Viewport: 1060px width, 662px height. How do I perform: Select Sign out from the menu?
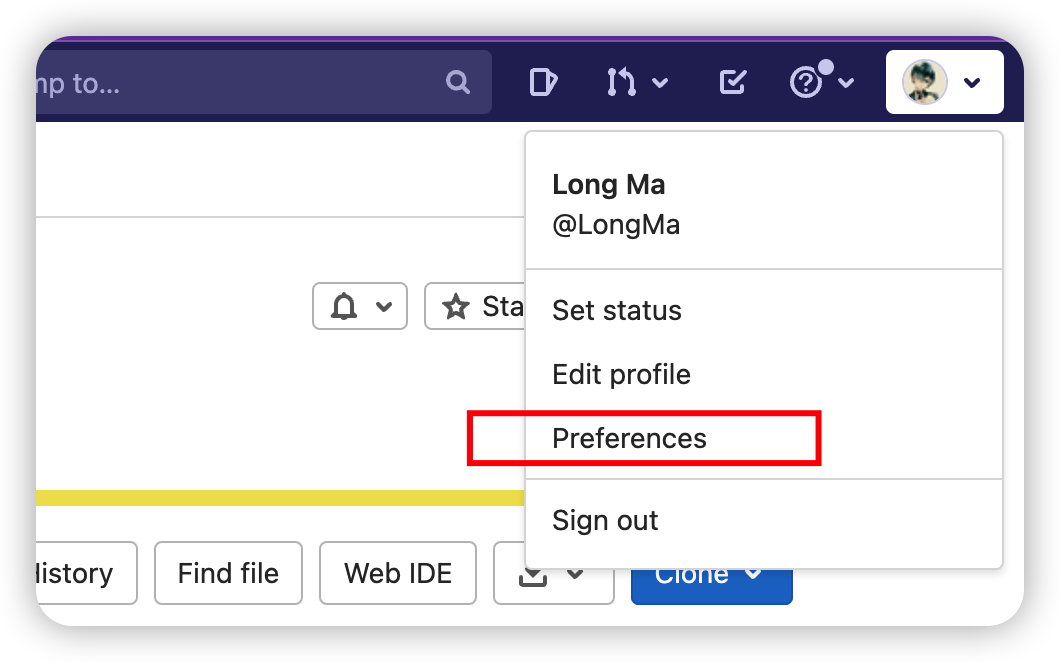[605, 520]
